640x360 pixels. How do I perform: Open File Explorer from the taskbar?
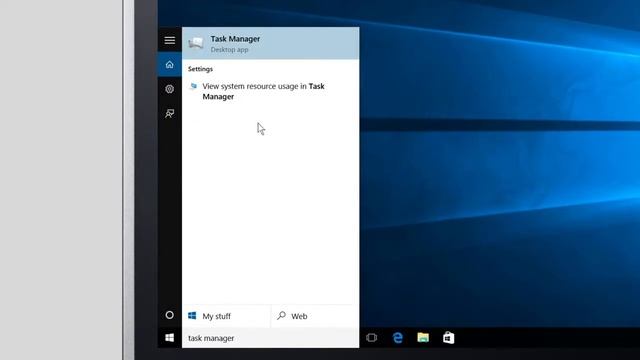pyautogui.click(x=423, y=338)
